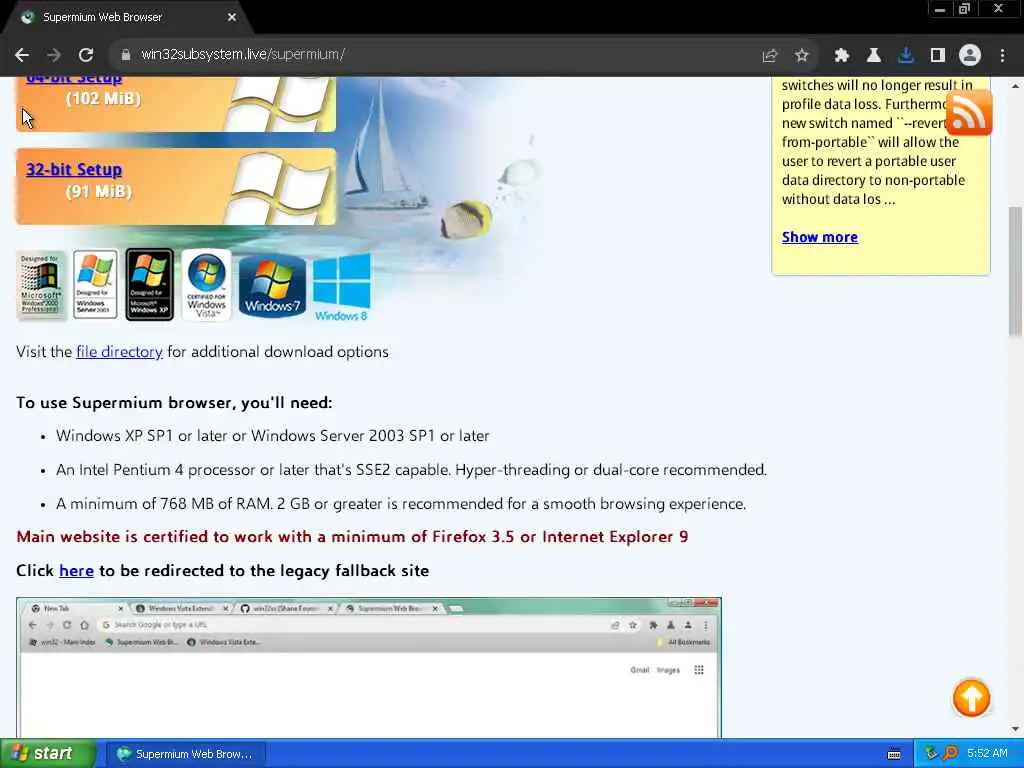Image resolution: width=1024 pixels, height=768 pixels.
Task: Go back with the browser back arrow
Action: pyautogui.click(x=22, y=55)
